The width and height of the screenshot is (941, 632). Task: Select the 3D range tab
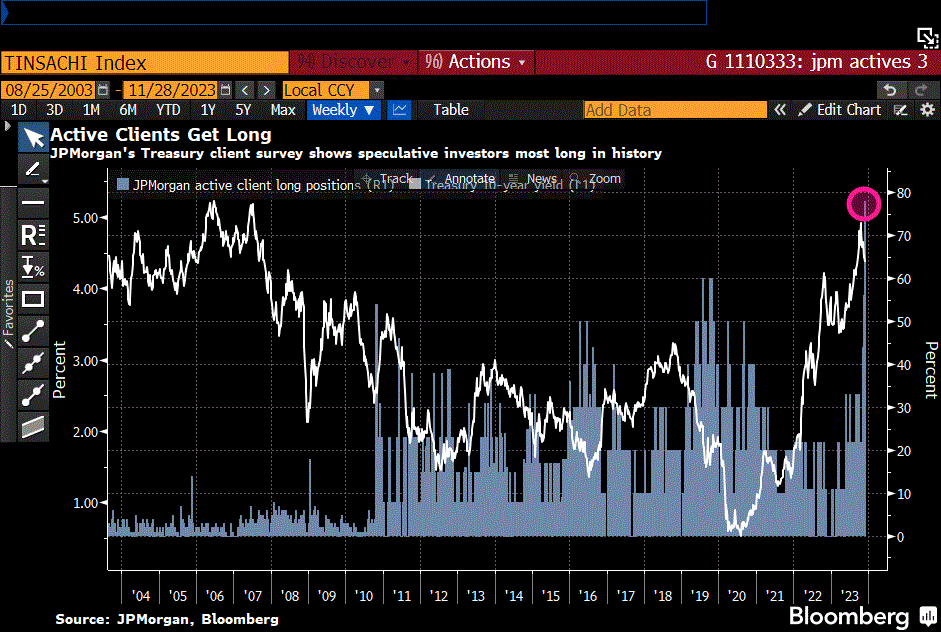coord(55,110)
